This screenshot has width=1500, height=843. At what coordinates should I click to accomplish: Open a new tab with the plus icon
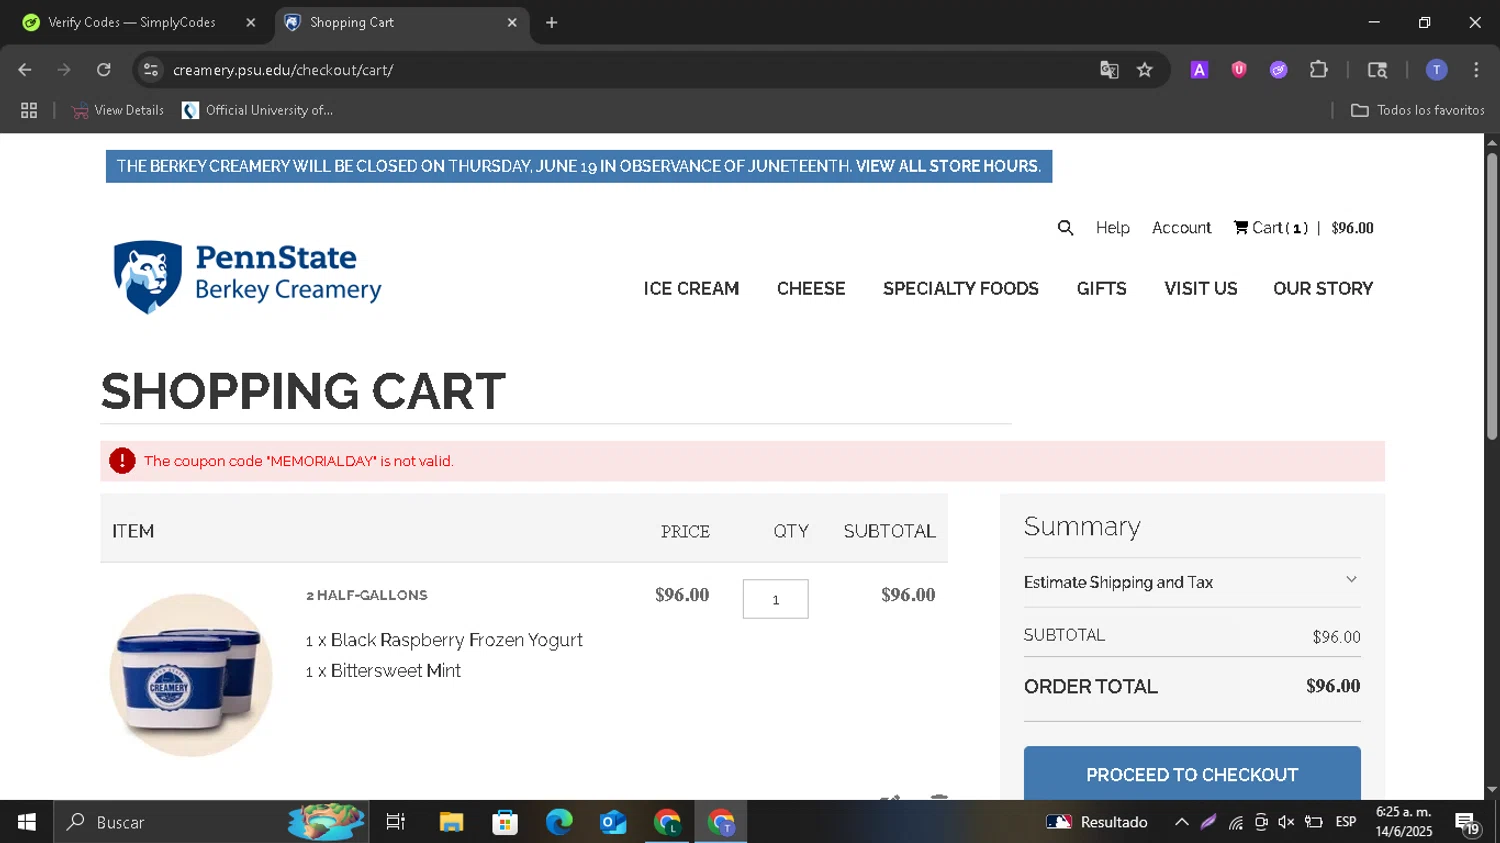pyautogui.click(x=551, y=22)
